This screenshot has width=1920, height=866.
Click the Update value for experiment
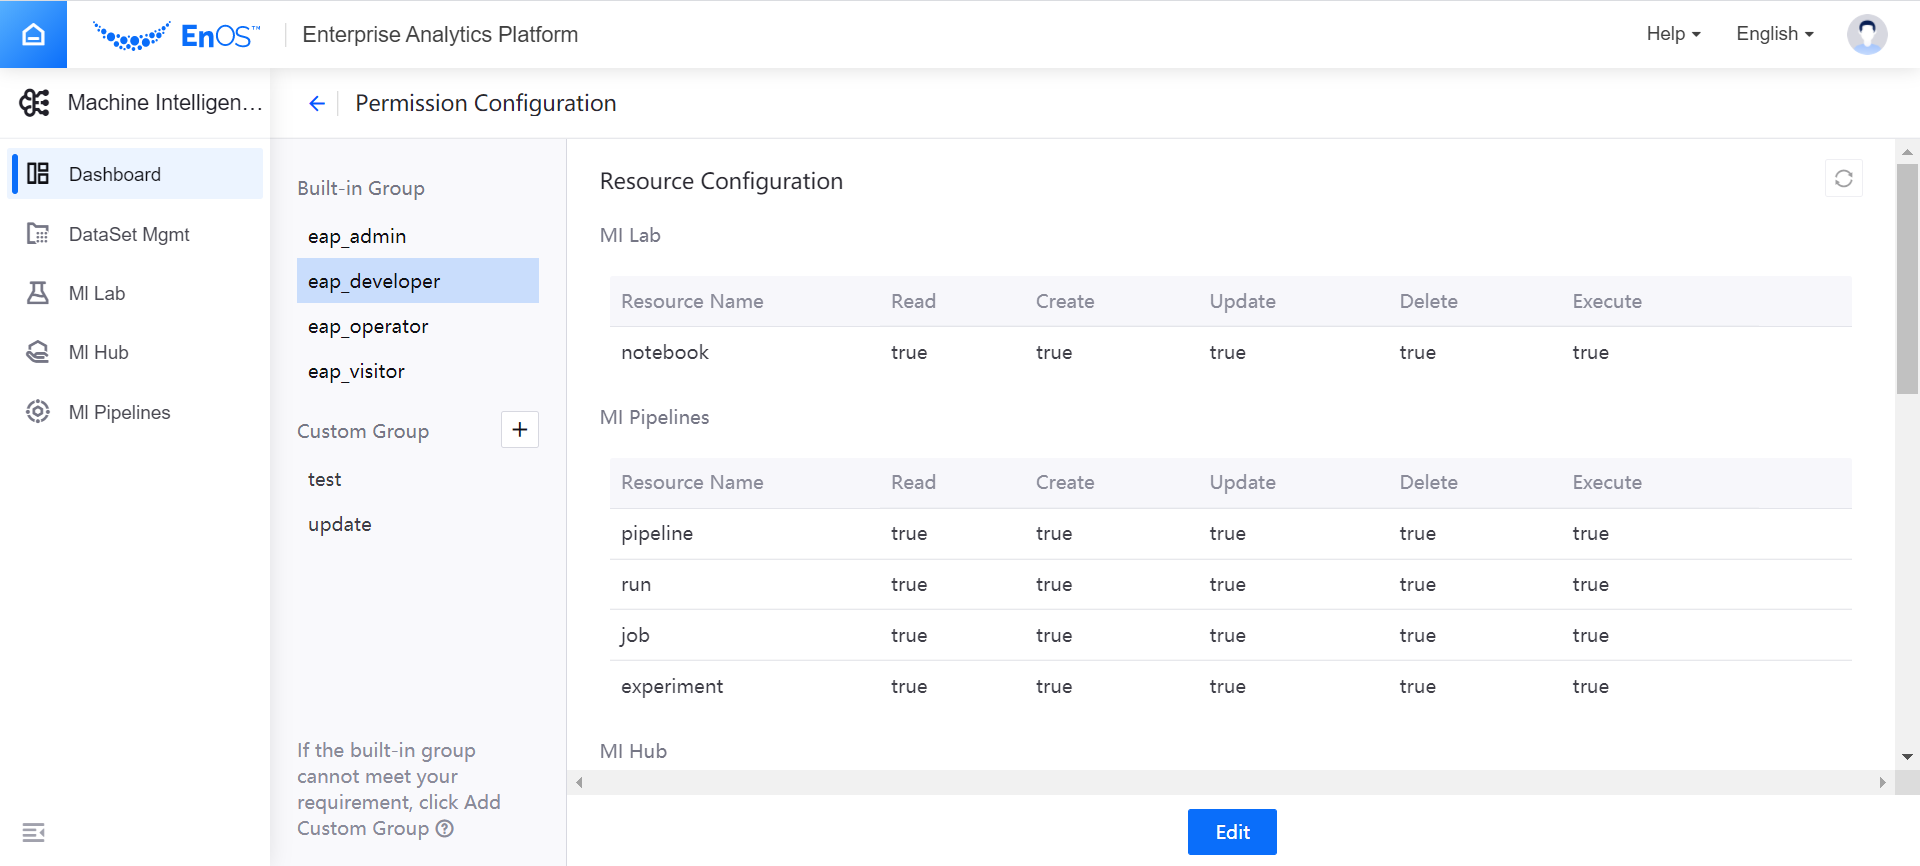click(1227, 686)
